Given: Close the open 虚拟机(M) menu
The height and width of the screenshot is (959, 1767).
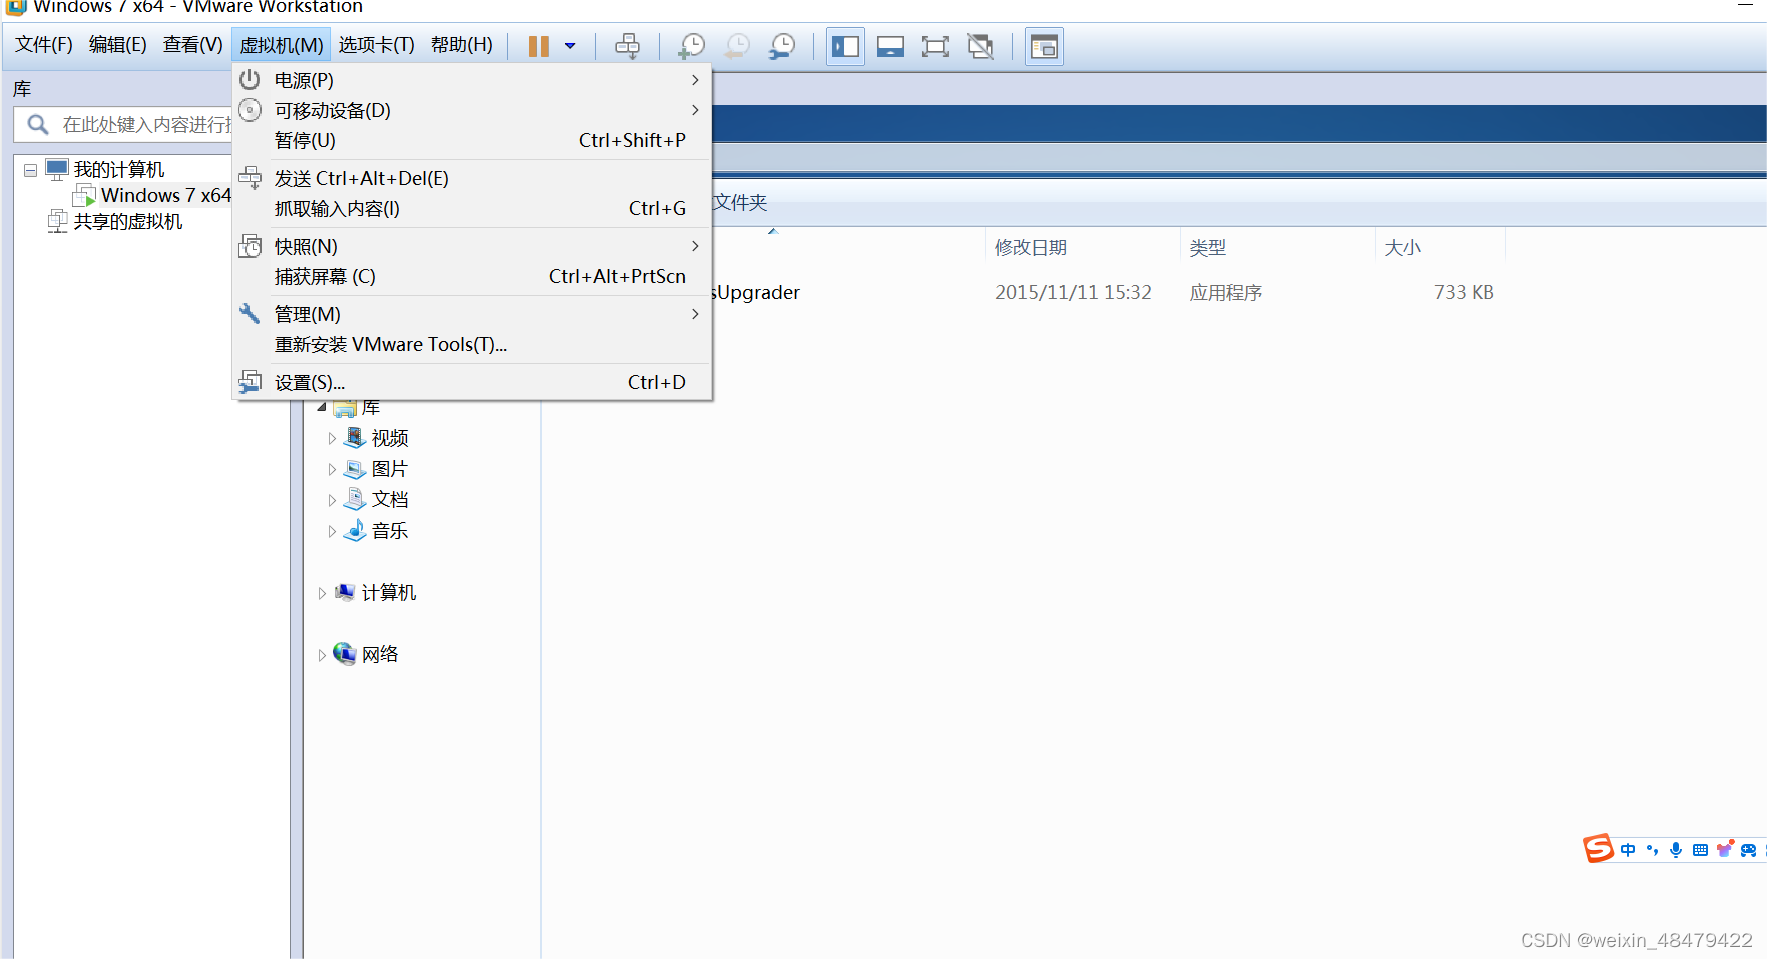Looking at the screenshot, I should (x=281, y=45).
